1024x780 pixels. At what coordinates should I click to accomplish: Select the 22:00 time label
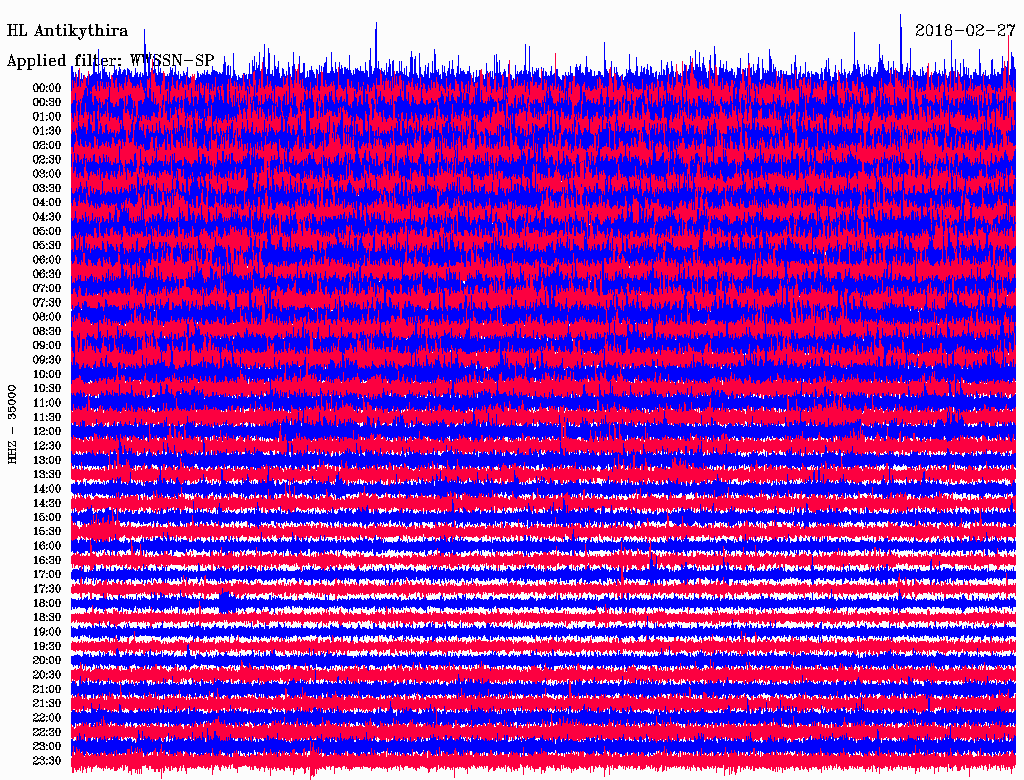point(47,717)
